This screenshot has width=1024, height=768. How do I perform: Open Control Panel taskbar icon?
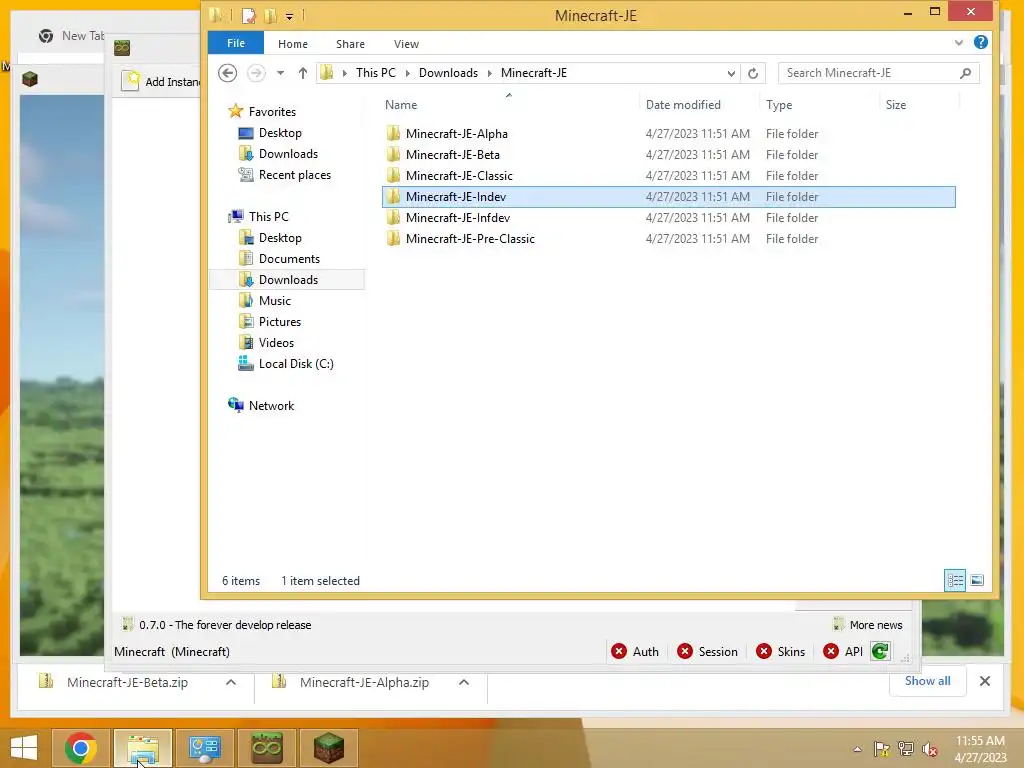pyautogui.click(x=204, y=748)
